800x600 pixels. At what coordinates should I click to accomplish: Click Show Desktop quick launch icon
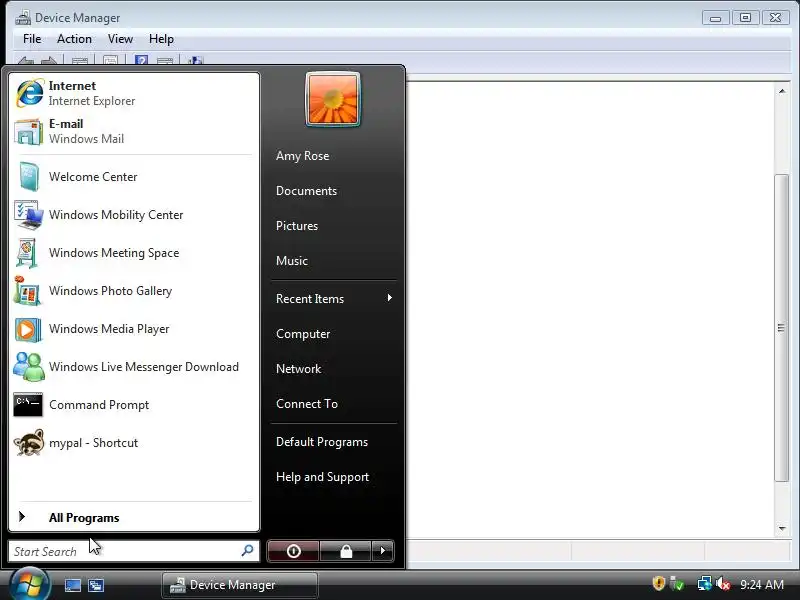click(x=72, y=585)
